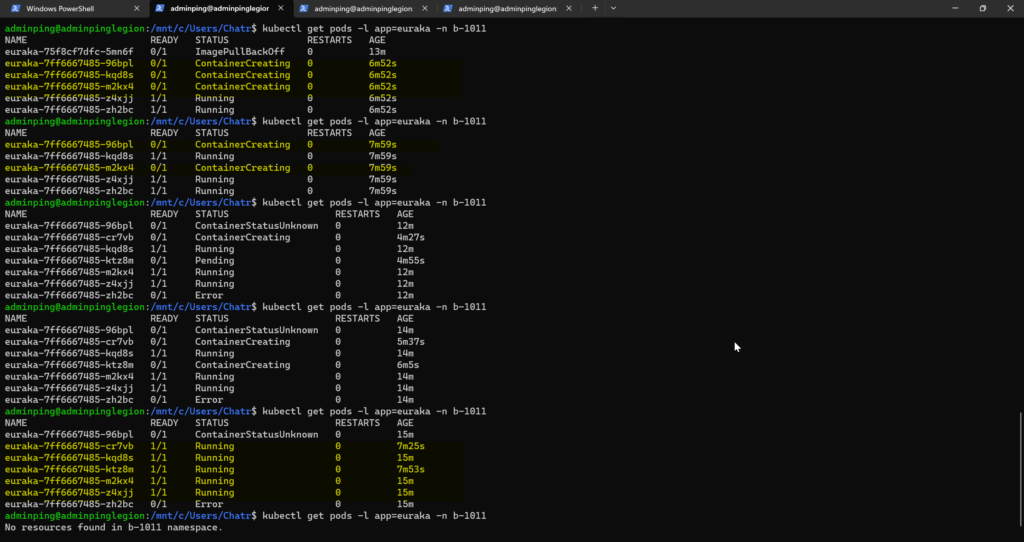Click the 5m37s age value
This screenshot has width=1024, height=542.
pos(410,342)
